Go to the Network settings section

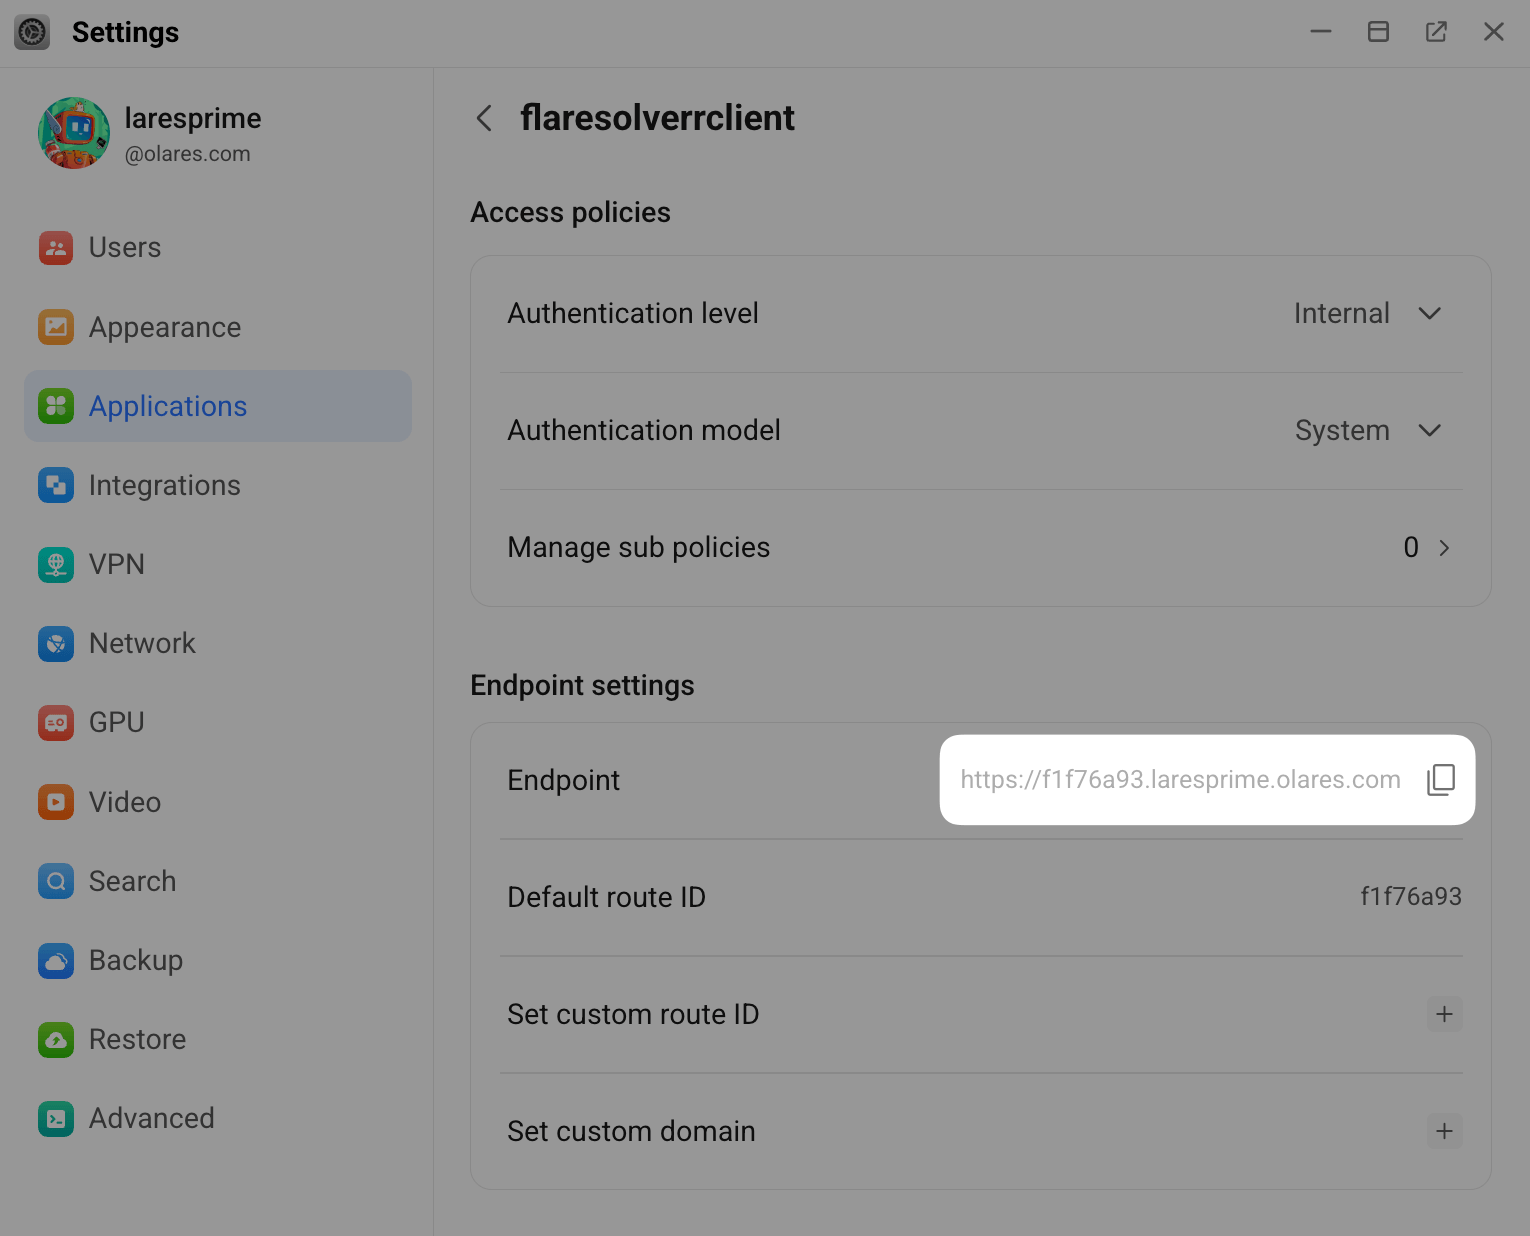(142, 644)
